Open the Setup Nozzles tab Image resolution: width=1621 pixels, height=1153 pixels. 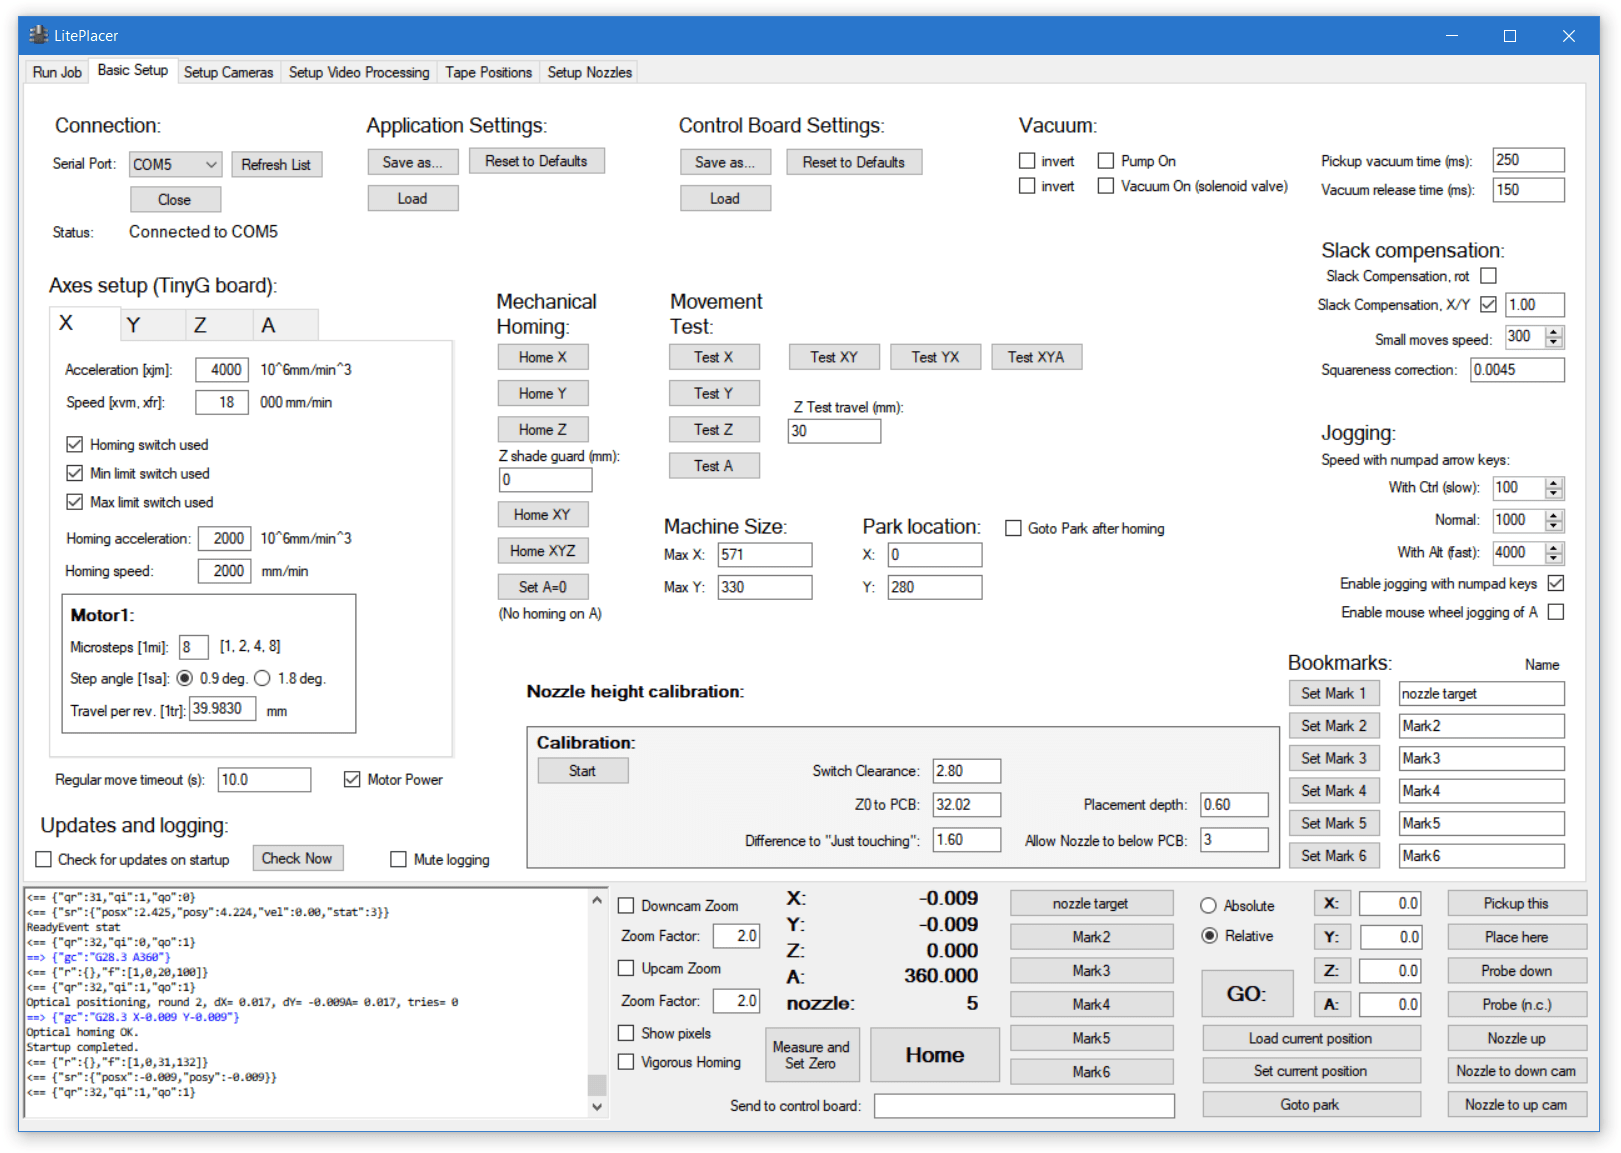pyautogui.click(x=589, y=72)
